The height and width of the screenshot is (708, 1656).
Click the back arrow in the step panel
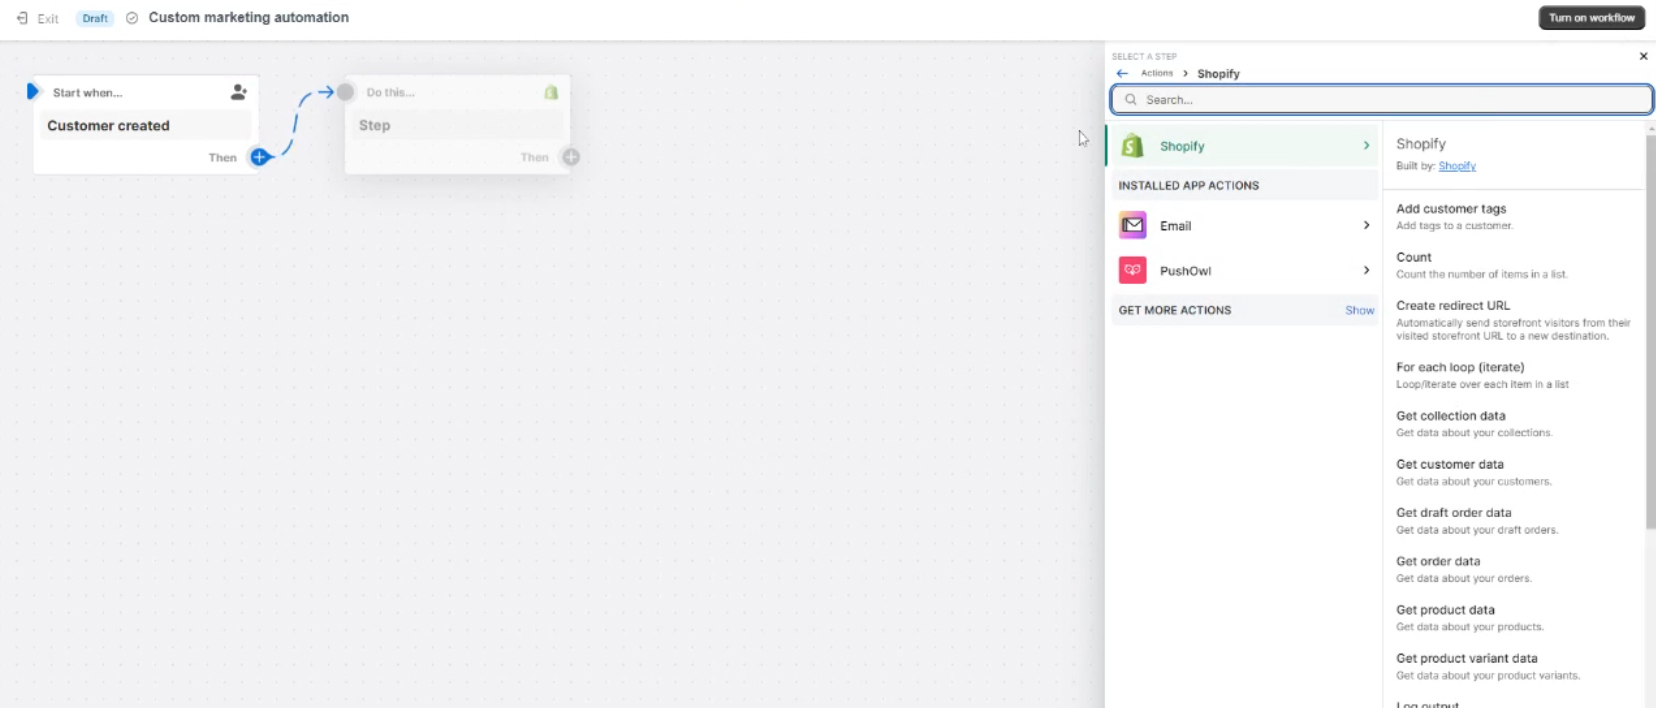point(1122,73)
